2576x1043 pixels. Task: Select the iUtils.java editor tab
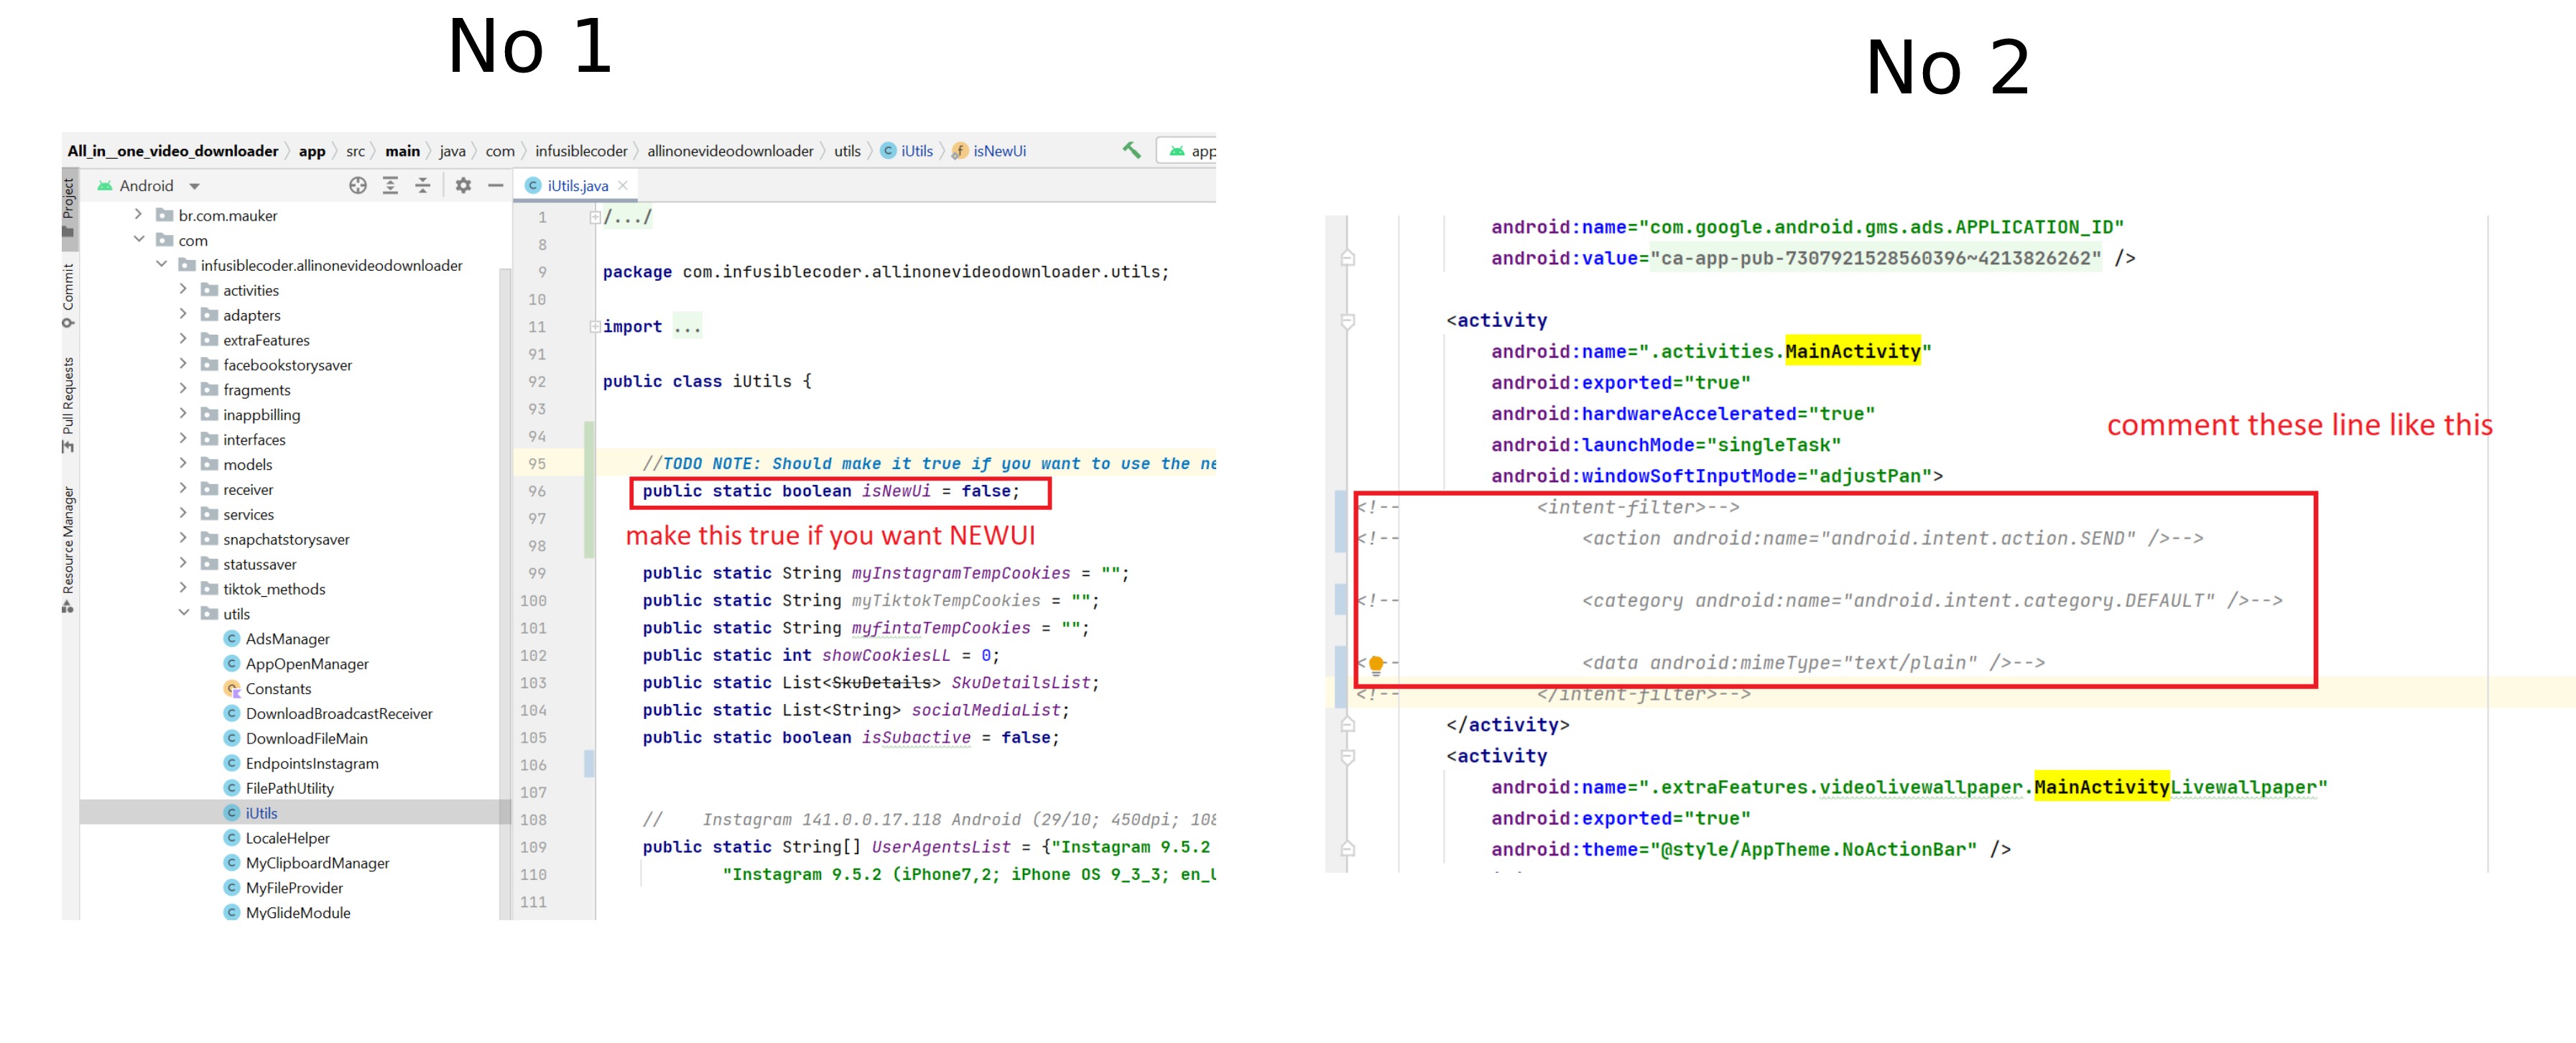click(x=576, y=186)
